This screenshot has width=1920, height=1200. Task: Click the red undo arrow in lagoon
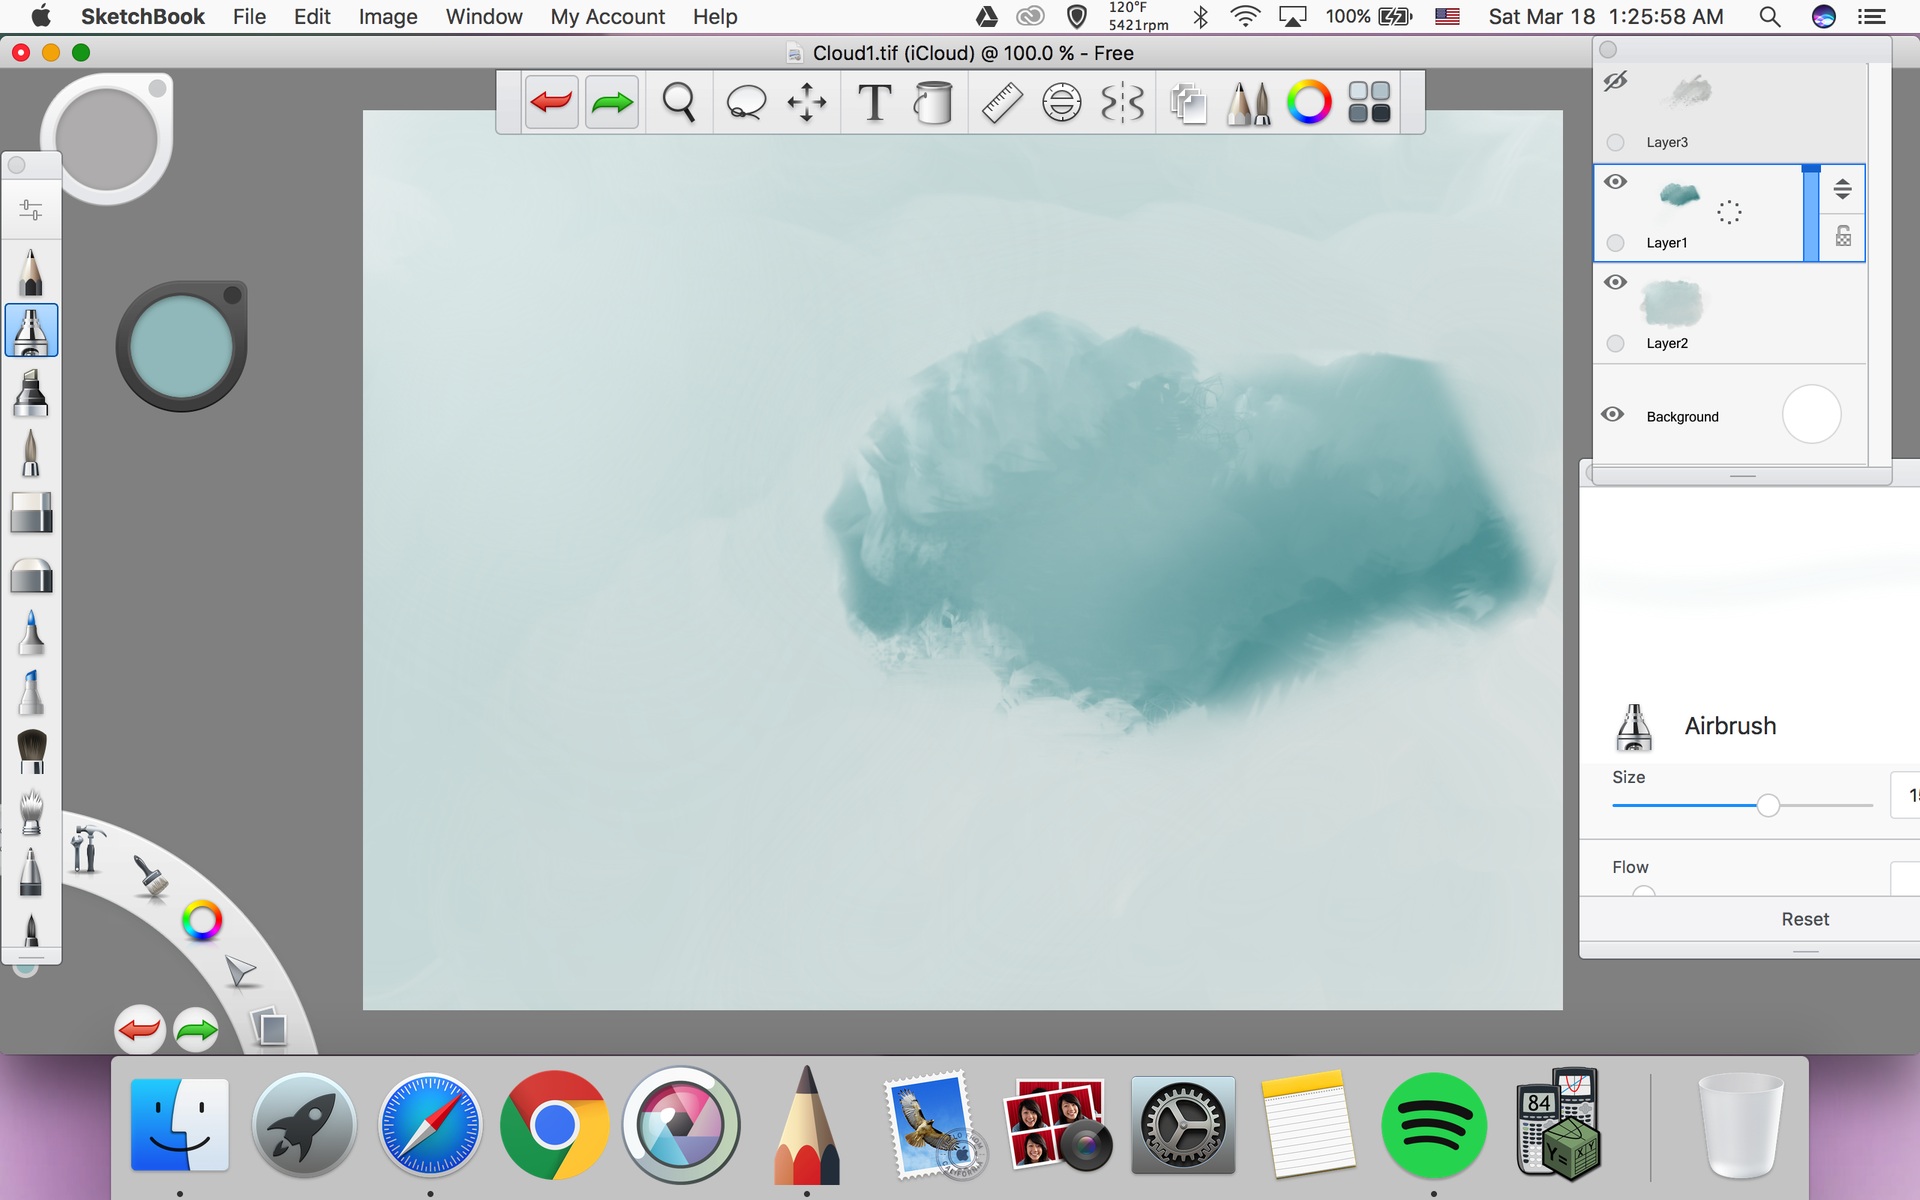click(139, 1030)
